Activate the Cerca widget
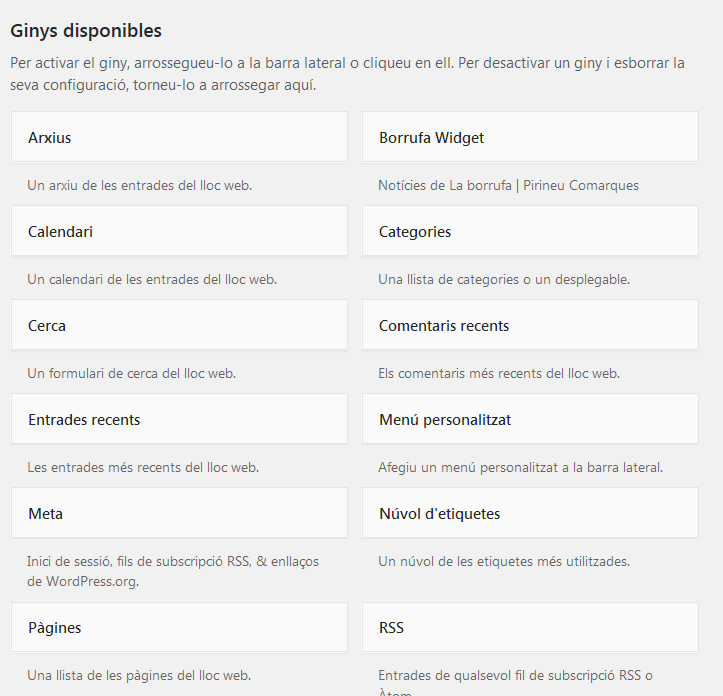The image size is (723, 696). pyautogui.click(x=179, y=325)
